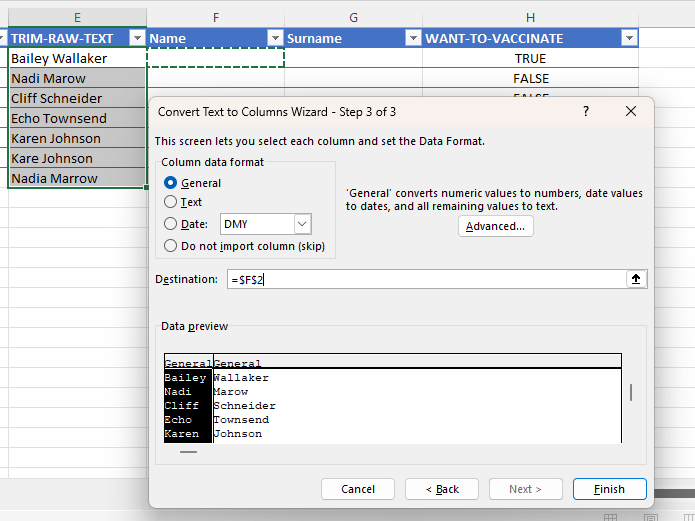Open the Surname column filter dropdown
The height and width of the screenshot is (521, 695).
(413, 38)
